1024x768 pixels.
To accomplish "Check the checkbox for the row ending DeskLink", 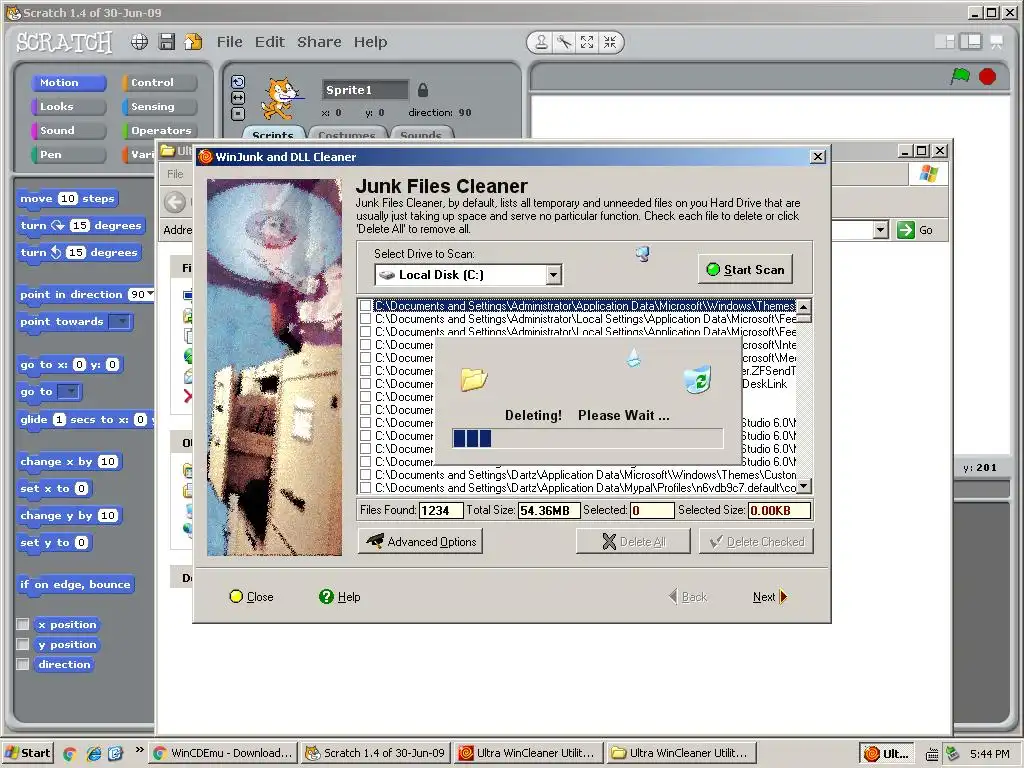I will click(x=366, y=384).
